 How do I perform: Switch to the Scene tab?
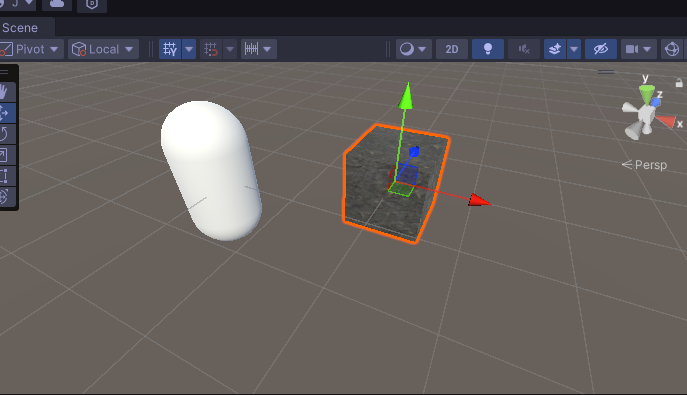tap(20, 28)
